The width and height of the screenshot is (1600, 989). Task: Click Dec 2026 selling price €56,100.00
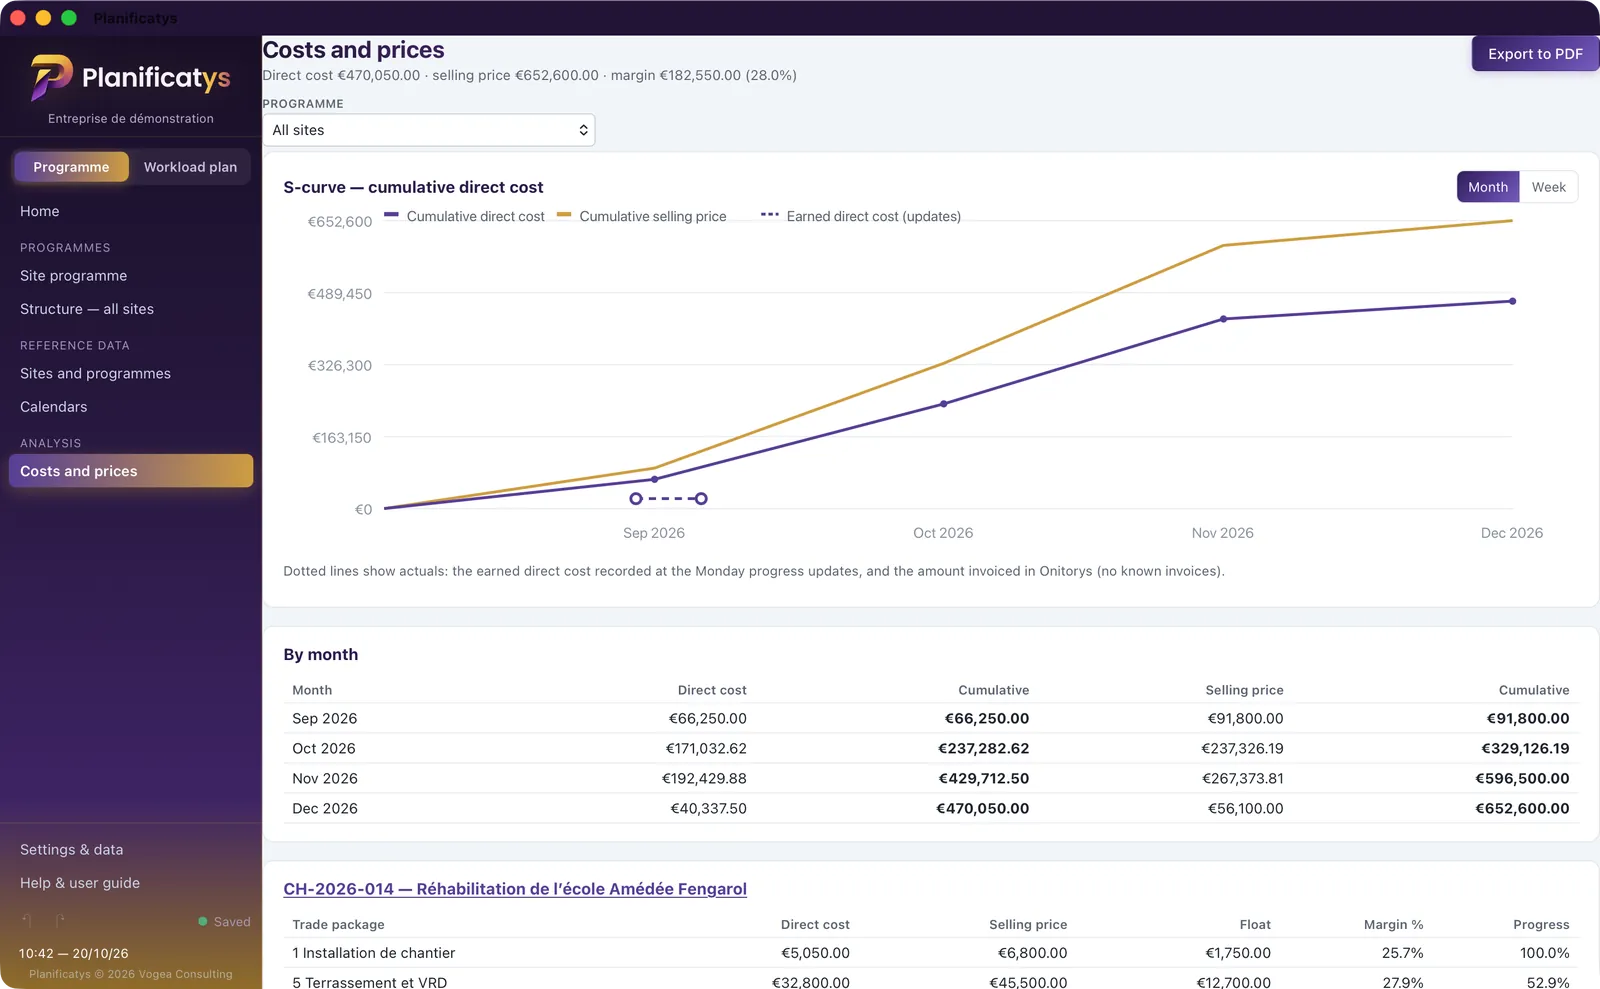click(x=1245, y=808)
